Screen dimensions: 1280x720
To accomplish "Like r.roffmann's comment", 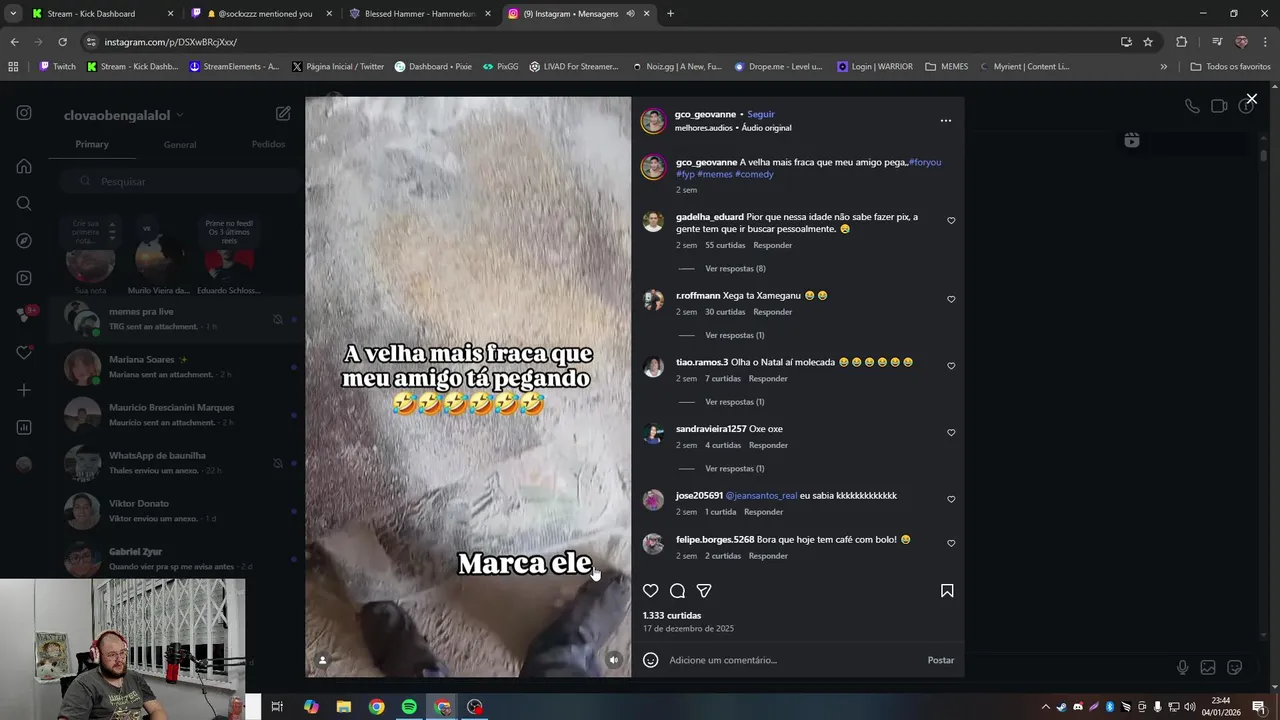I will click(x=951, y=299).
